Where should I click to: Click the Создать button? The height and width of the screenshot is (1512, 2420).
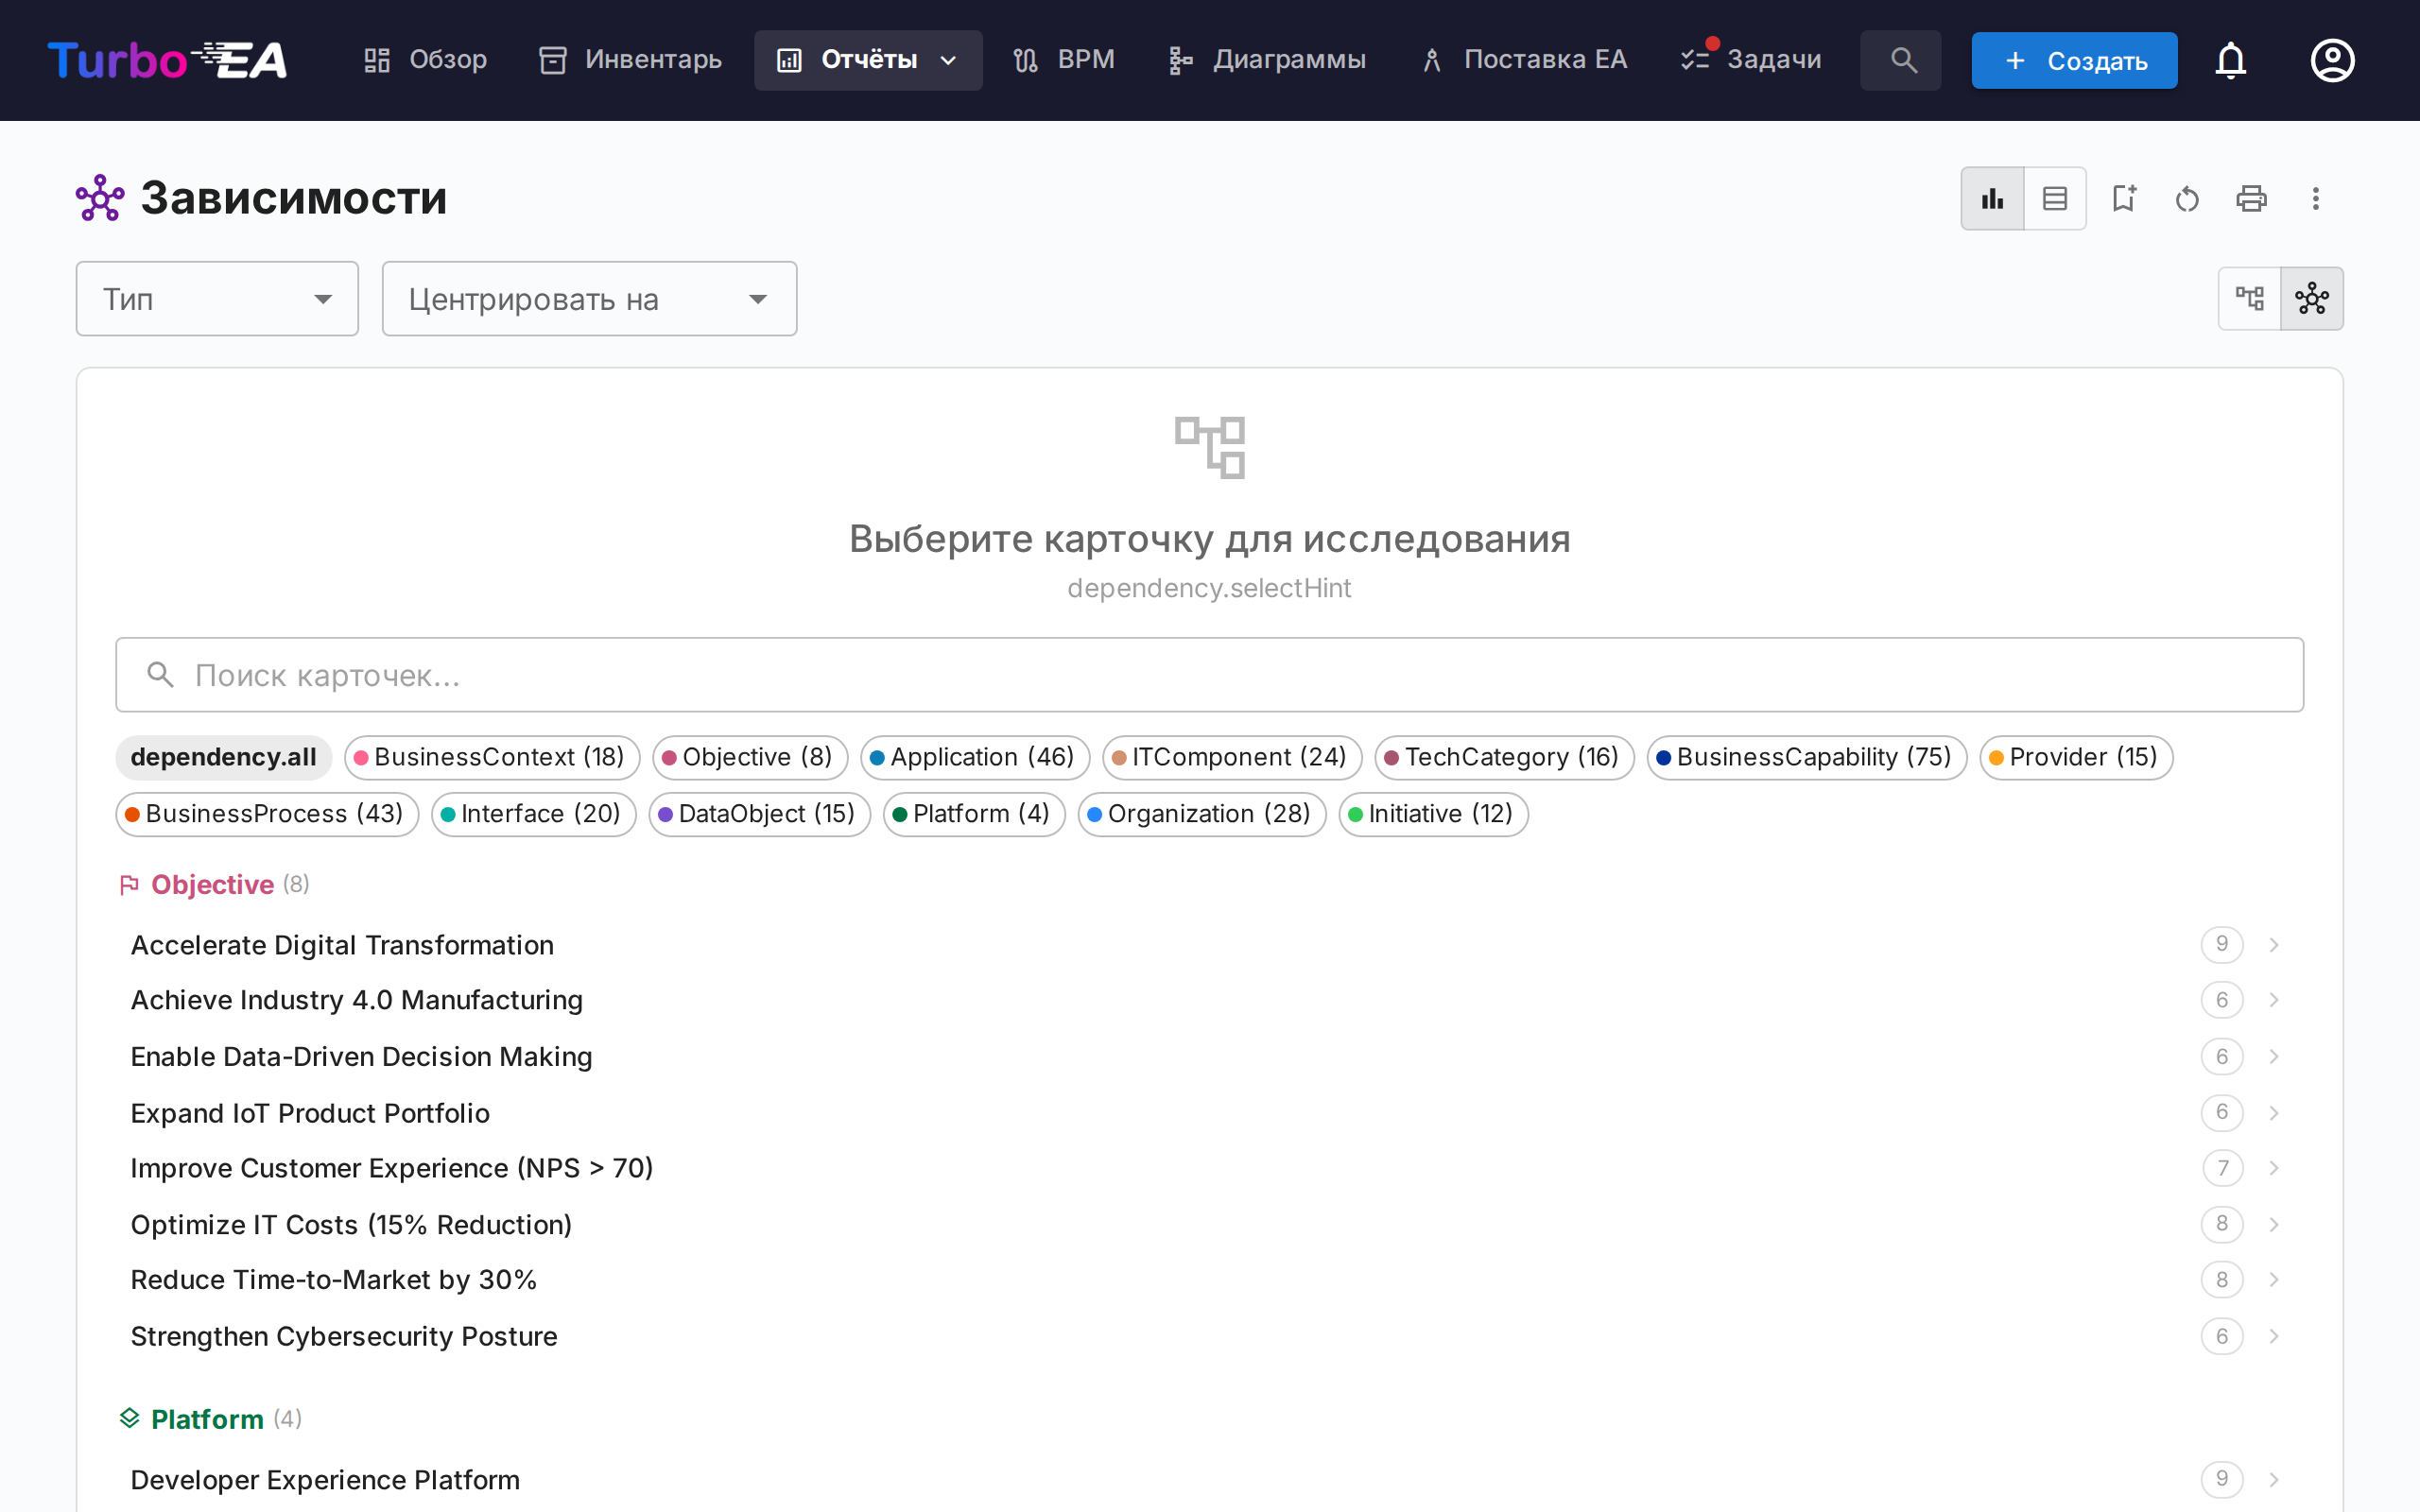[2073, 60]
